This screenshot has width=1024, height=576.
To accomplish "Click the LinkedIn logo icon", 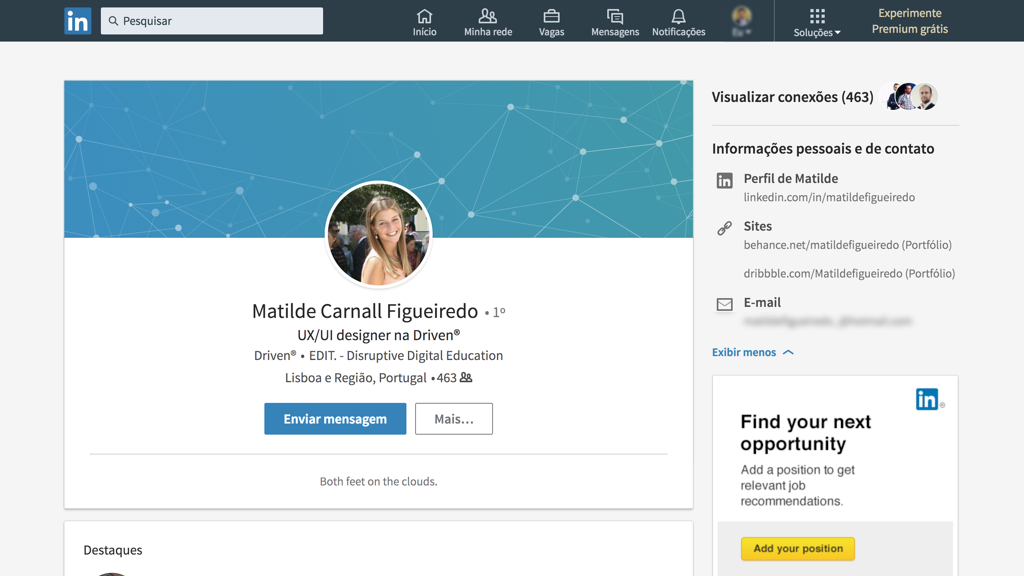I will tap(77, 21).
